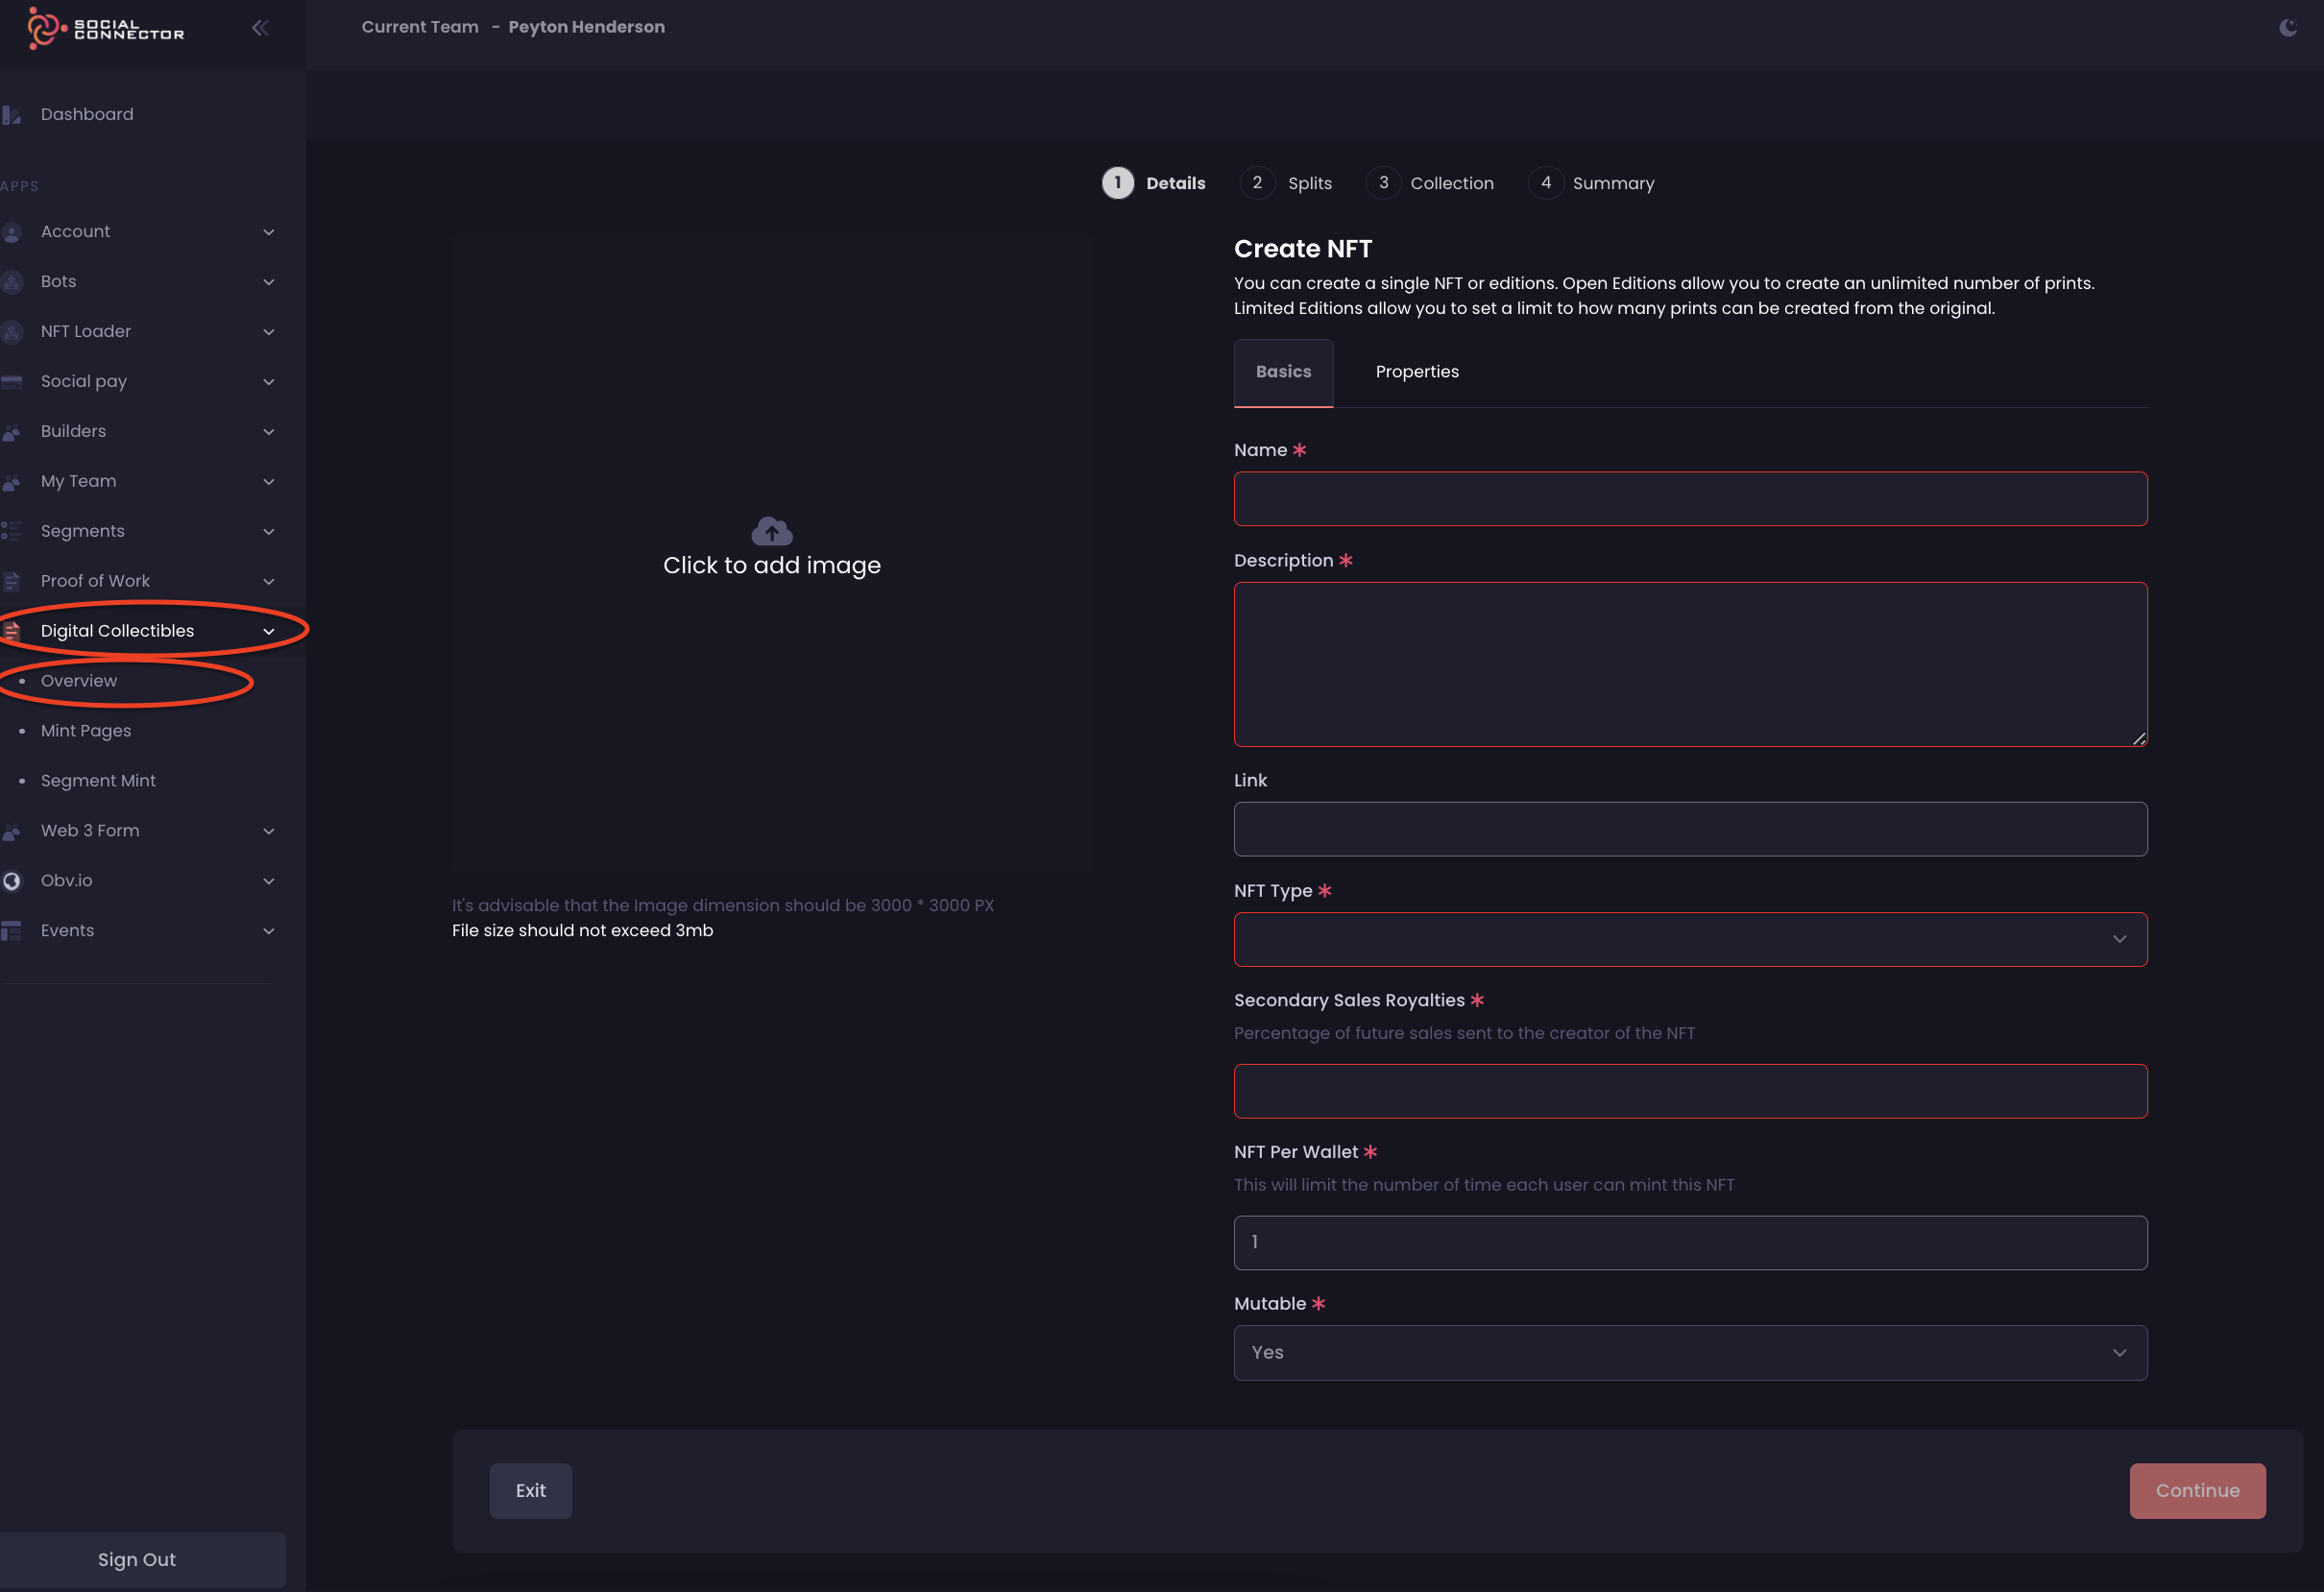The height and width of the screenshot is (1592, 2324).
Task: Expand the Web 3 Form chevron
Action: point(269,831)
